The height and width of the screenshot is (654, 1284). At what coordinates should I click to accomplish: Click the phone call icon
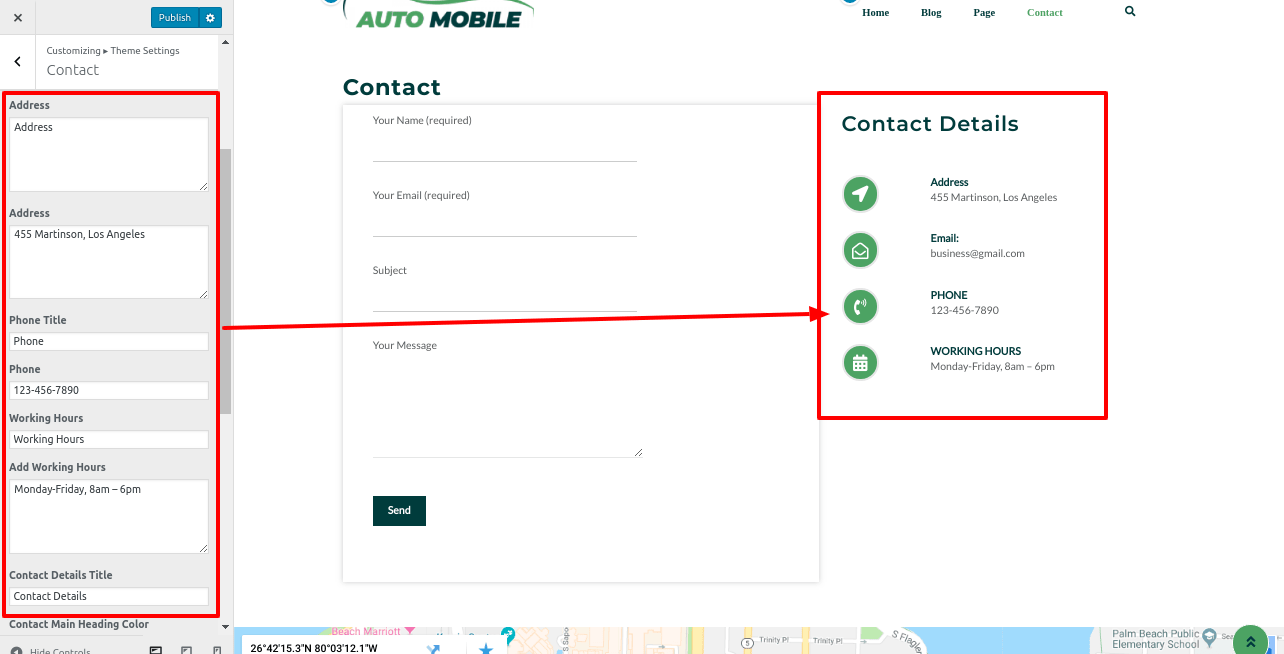860,306
